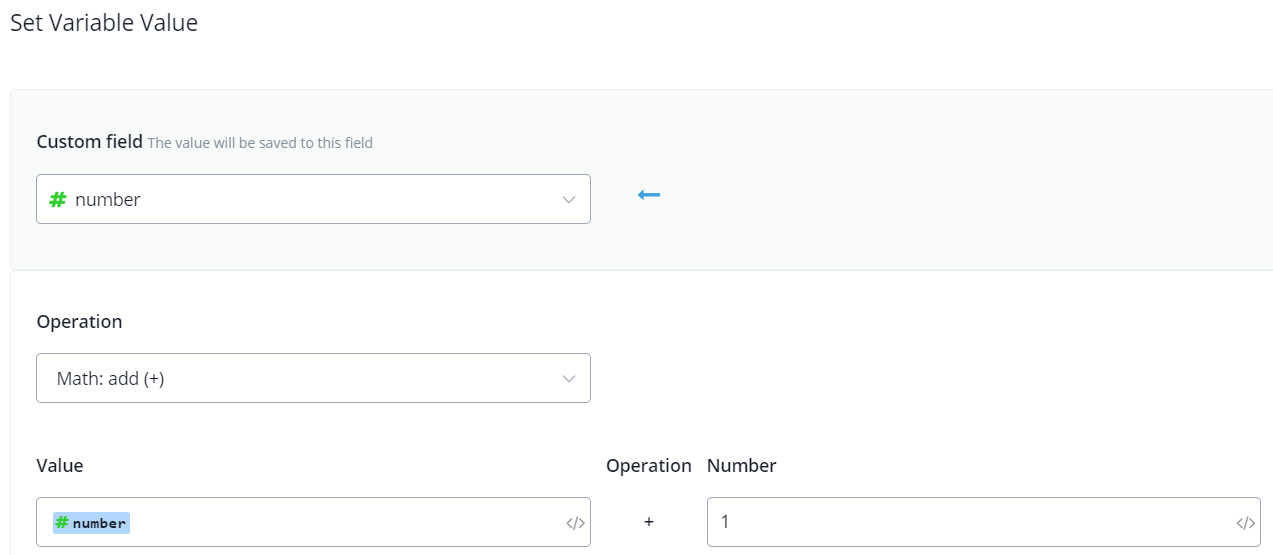1273x555 pixels.
Task: Expand the Math: add (+) dropdown chevron
Action: pyautogui.click(x=569, y=379)
